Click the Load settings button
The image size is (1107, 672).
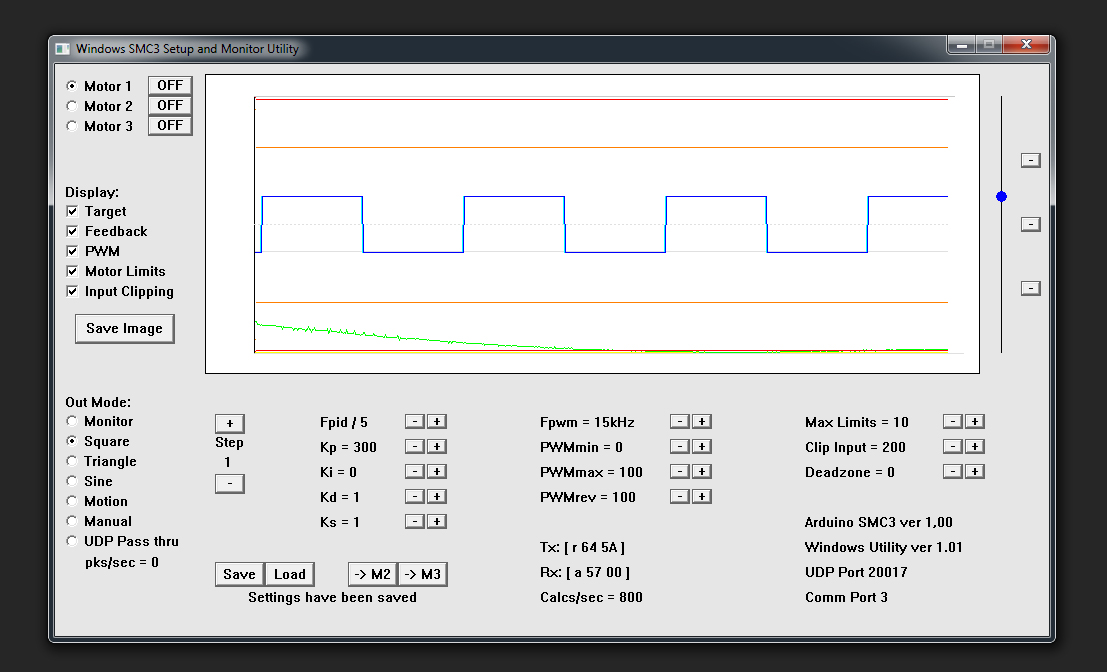289,574
